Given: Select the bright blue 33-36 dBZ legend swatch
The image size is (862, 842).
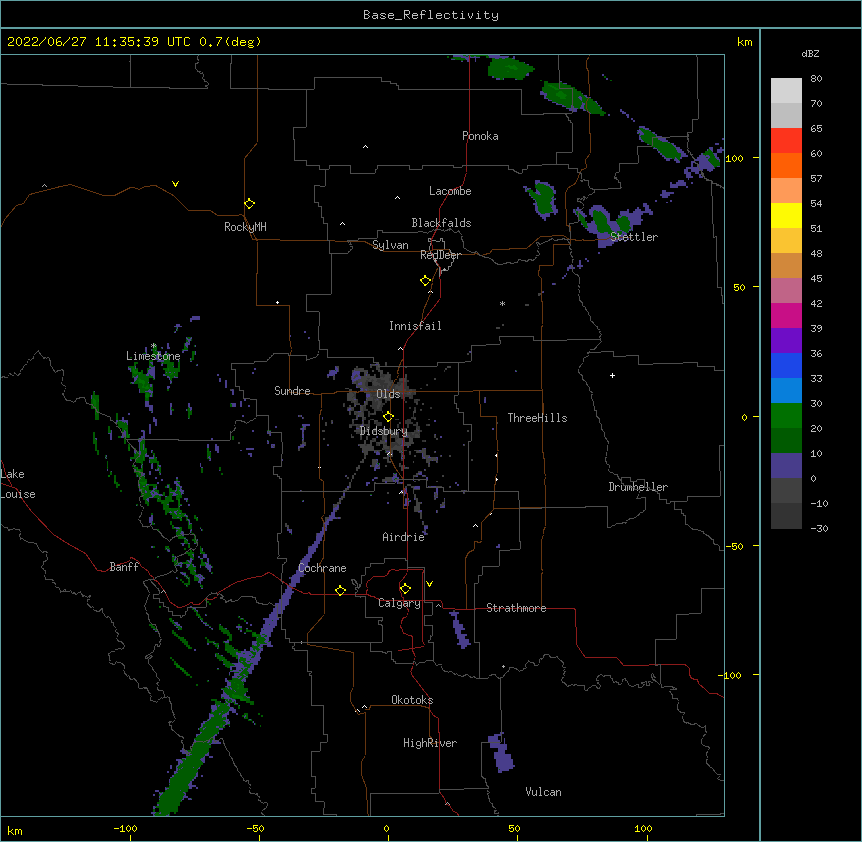Looking at the screenshot, I should [786, 365].
